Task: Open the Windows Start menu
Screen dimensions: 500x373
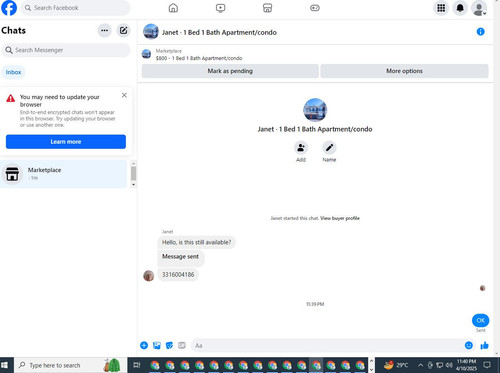Action: tap(4, 365)
